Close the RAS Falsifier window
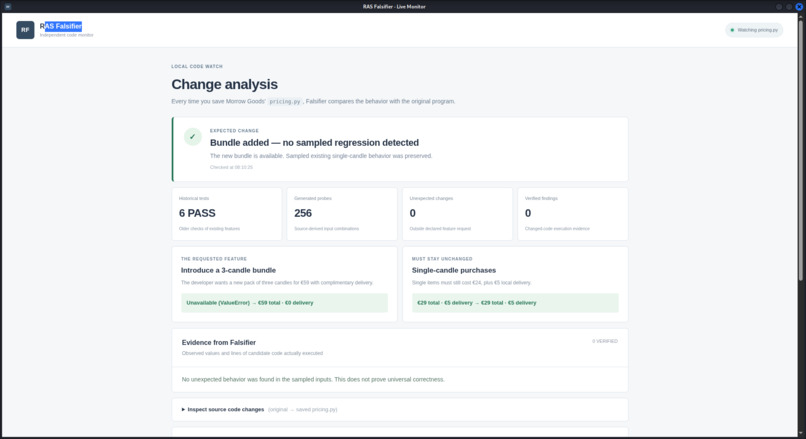This screenshot has width=806, height=439. point(799,7)
